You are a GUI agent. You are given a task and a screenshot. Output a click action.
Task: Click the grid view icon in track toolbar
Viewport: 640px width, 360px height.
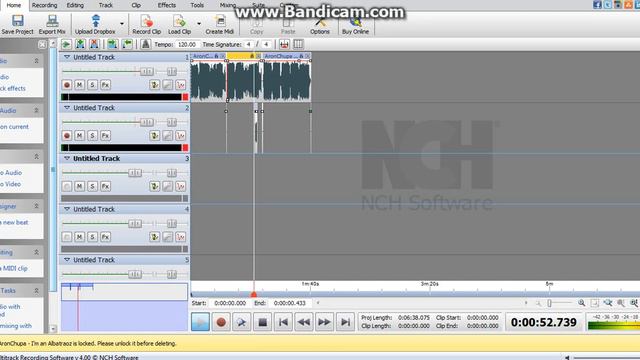pos(298,44)
